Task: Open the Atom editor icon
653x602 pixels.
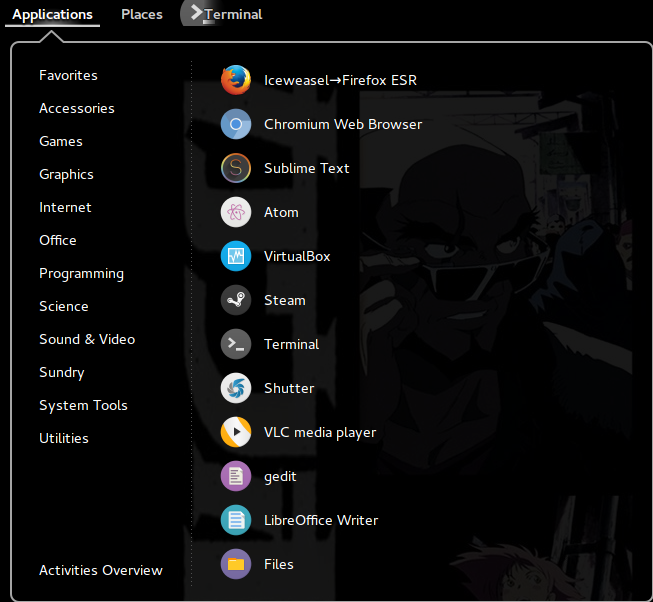Action: pyautogui.click(x=236, y=212)
